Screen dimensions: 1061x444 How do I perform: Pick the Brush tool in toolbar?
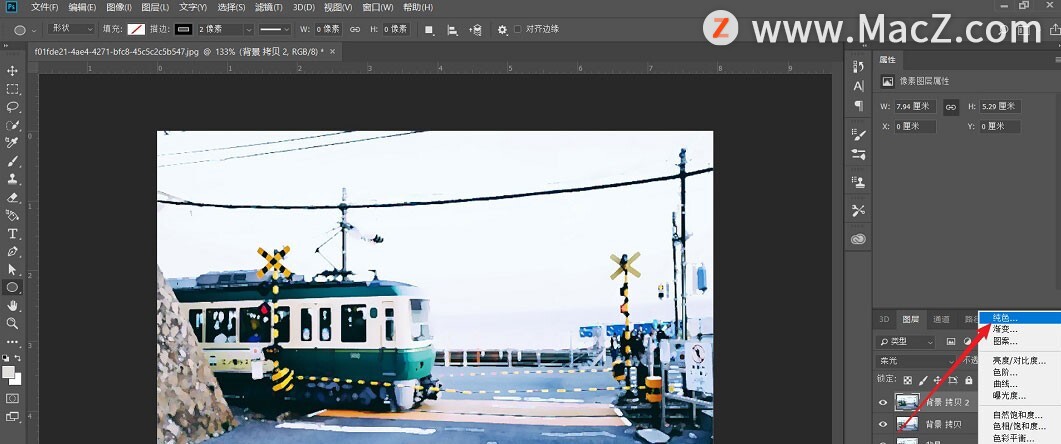pos(13,161)
